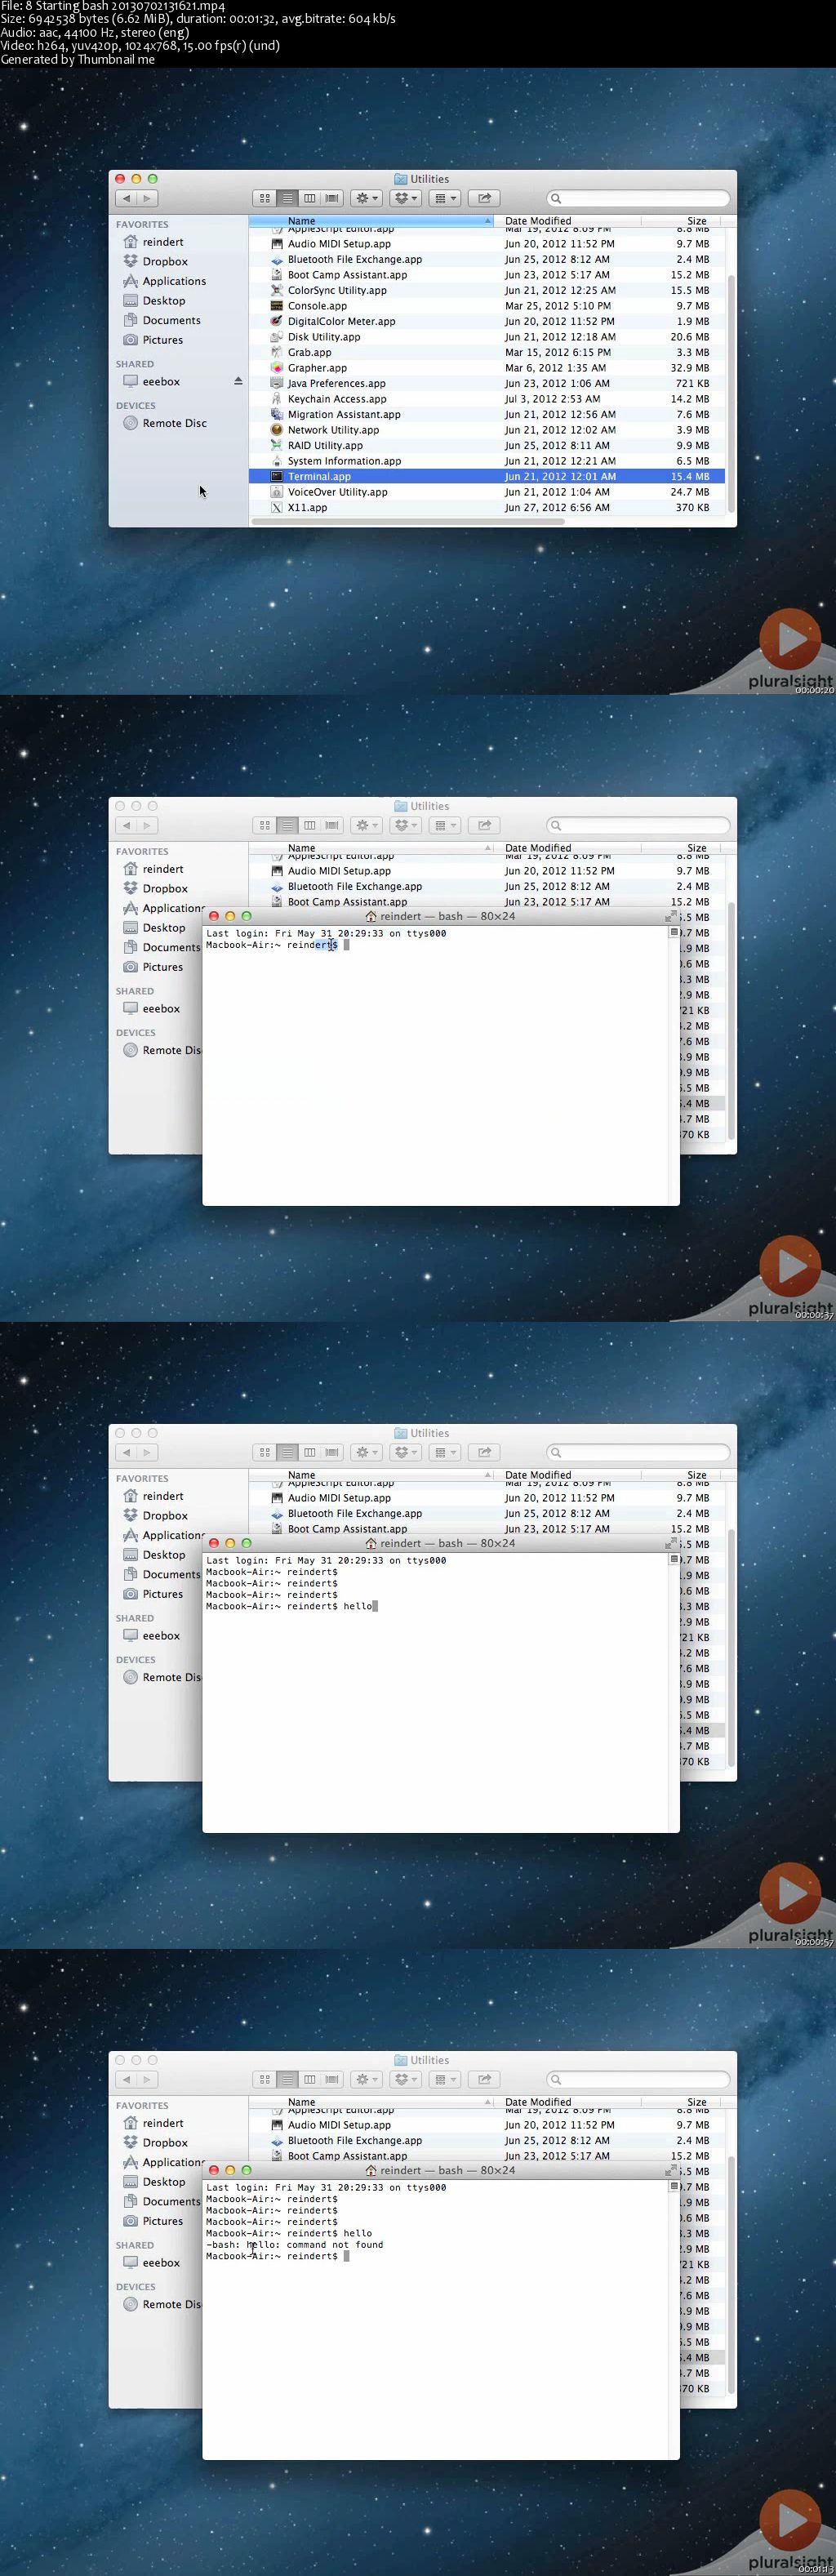The height and width of the screenshot is (2576, 836).
Task: Select the Network Utility.app icon
Action: coord(277,430)
